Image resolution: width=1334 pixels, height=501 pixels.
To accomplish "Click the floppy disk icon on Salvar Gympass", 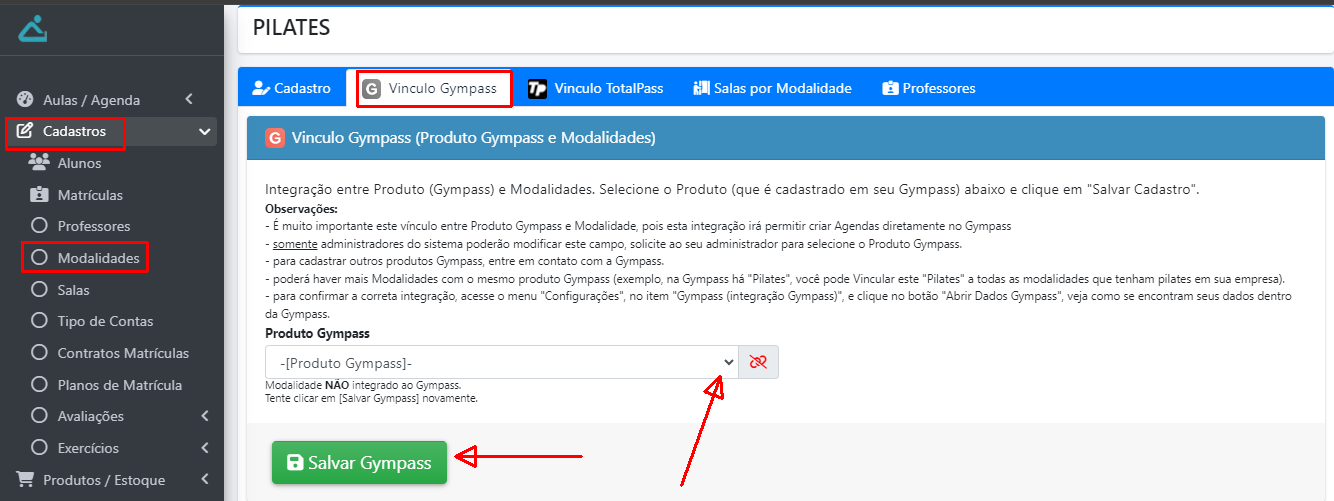I will pyautogui.click(x=295, y=463).
